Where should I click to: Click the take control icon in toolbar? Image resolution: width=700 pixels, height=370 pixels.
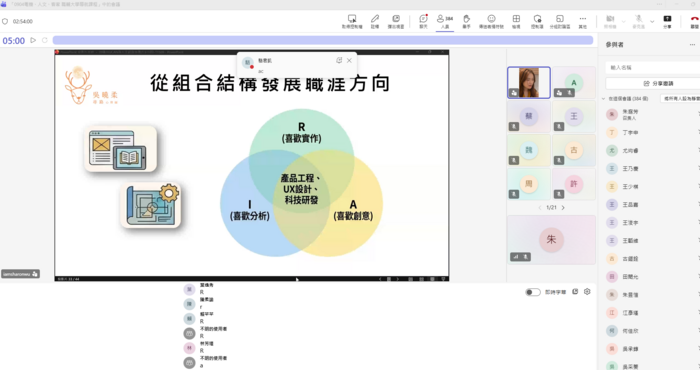point(352,19)
